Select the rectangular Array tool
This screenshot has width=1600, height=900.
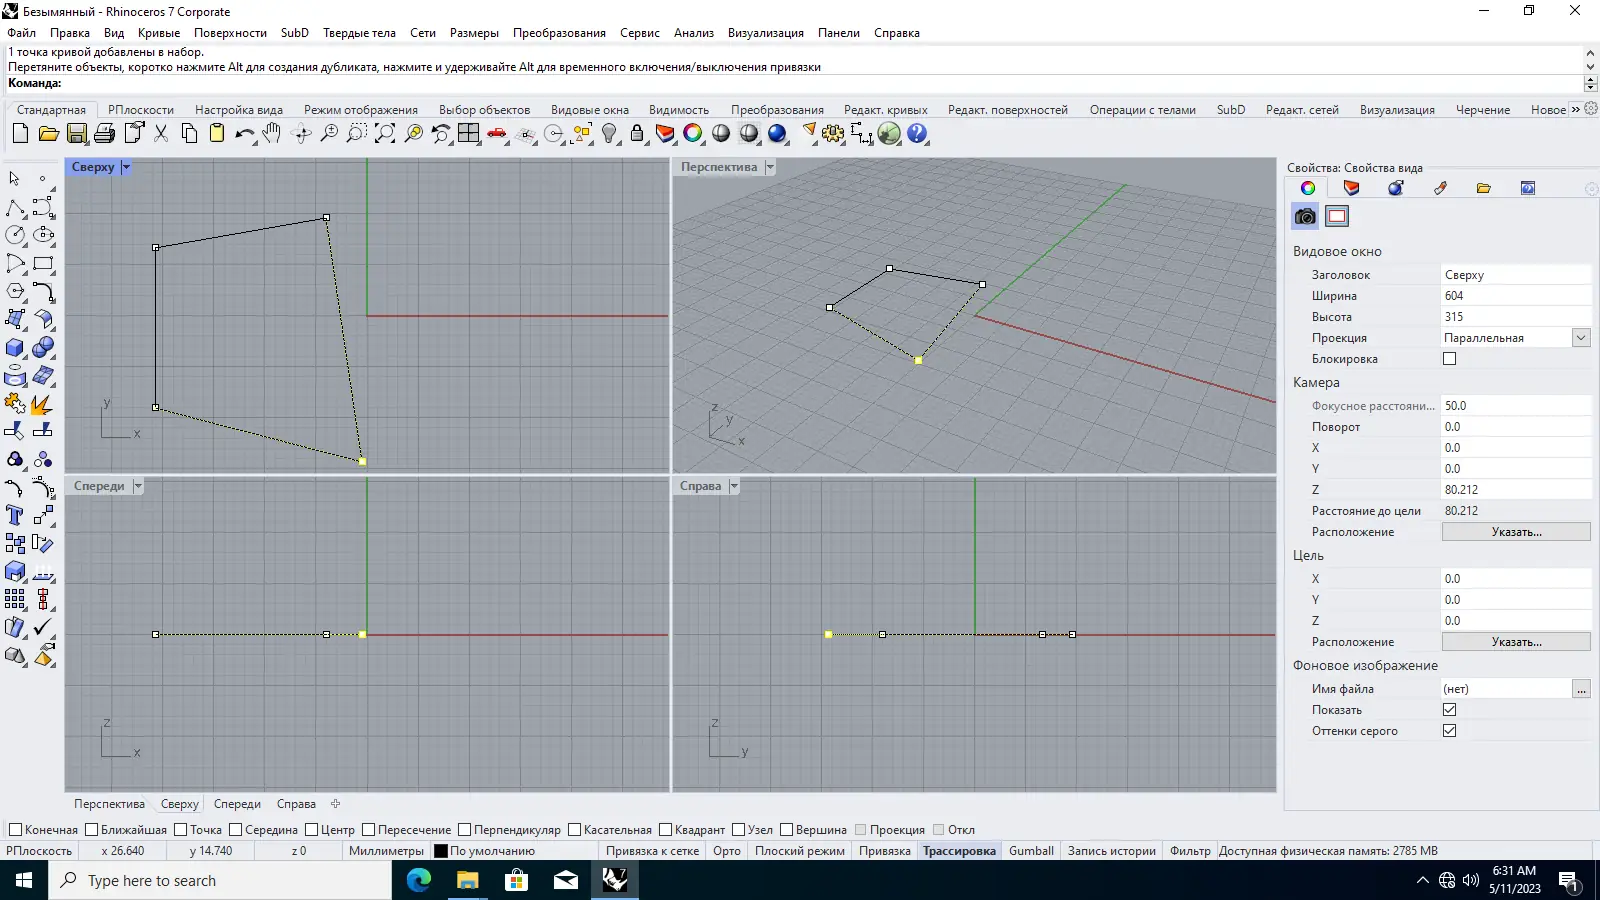point(15,599)
